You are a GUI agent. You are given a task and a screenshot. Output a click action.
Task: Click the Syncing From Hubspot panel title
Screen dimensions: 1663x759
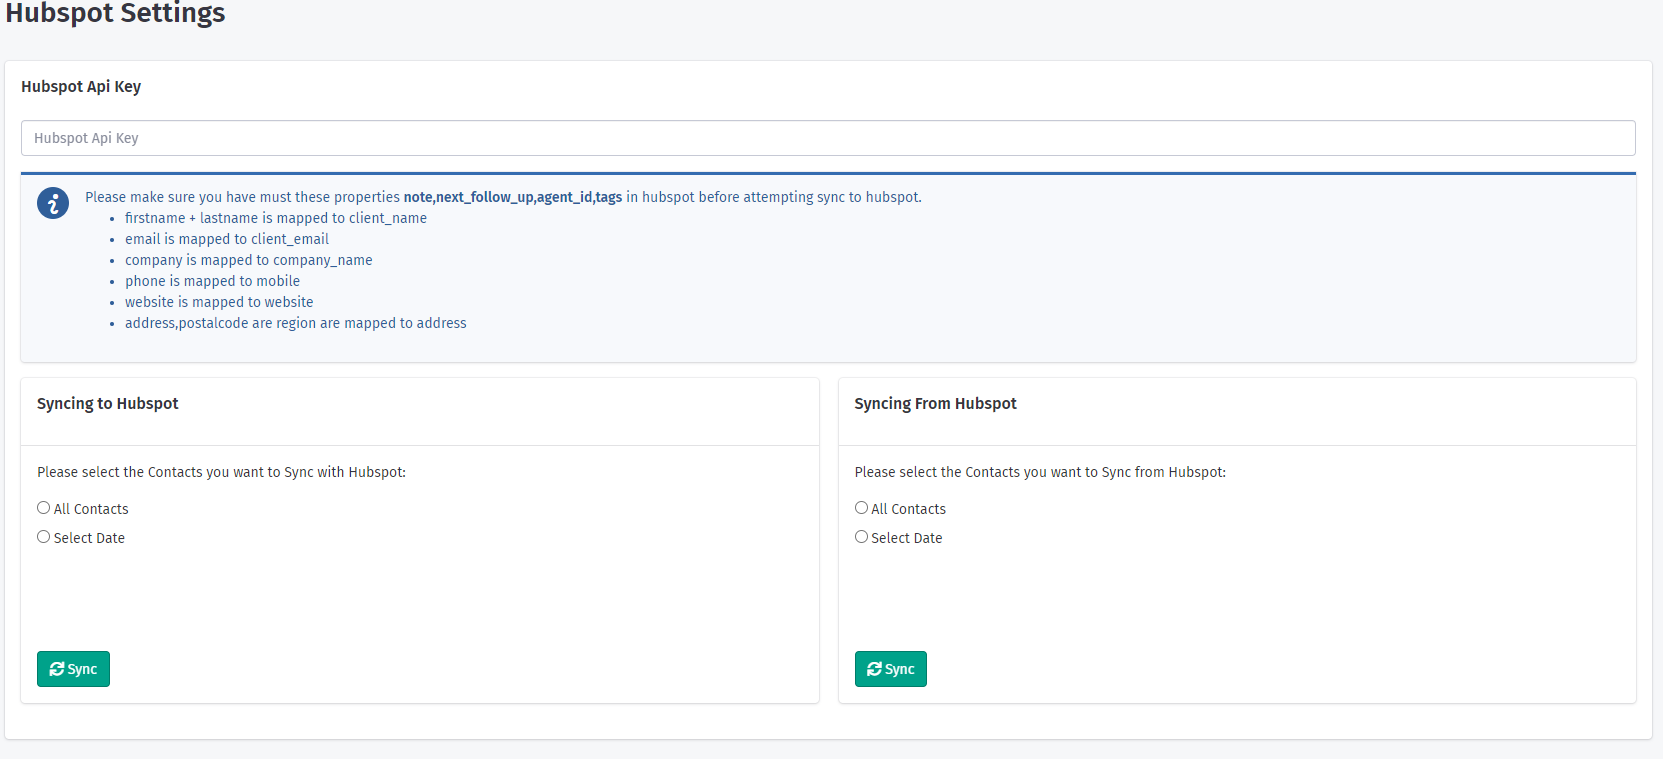(935, 403)
